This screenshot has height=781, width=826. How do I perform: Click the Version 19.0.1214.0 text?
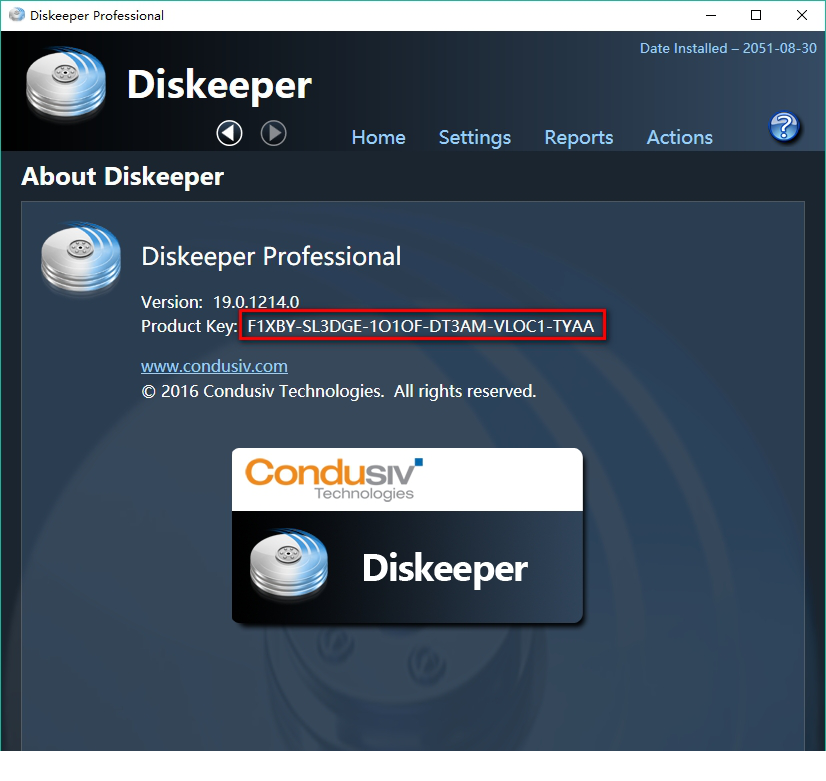point(220,302)
